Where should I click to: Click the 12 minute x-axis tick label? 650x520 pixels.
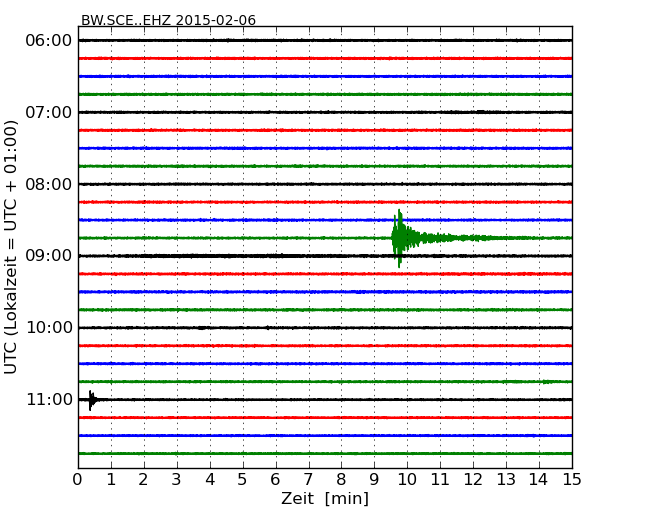point(473,480)
